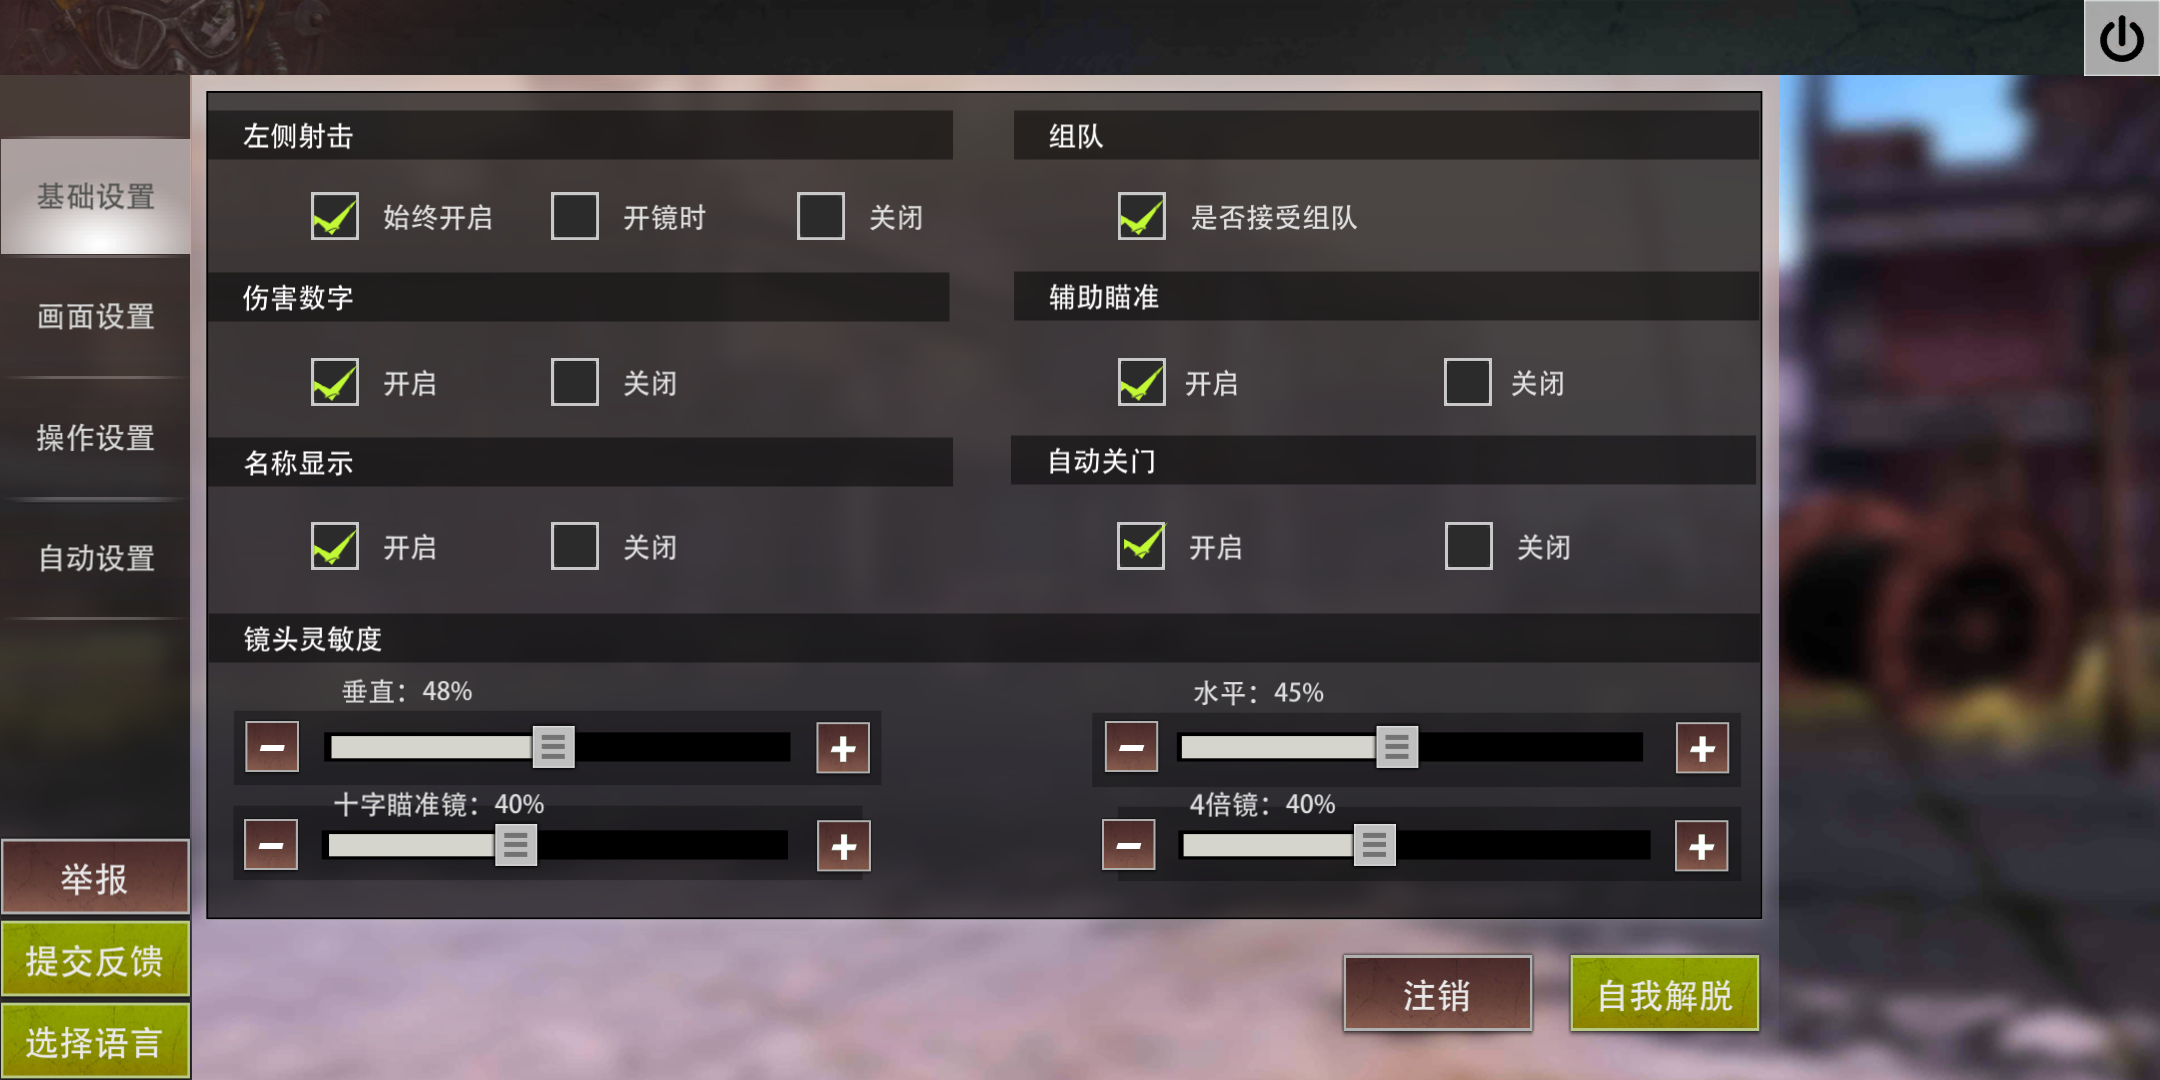Check the 开镜时 option for 左侧射击
Viewport: 2160px width, 1080px height.
575,216
